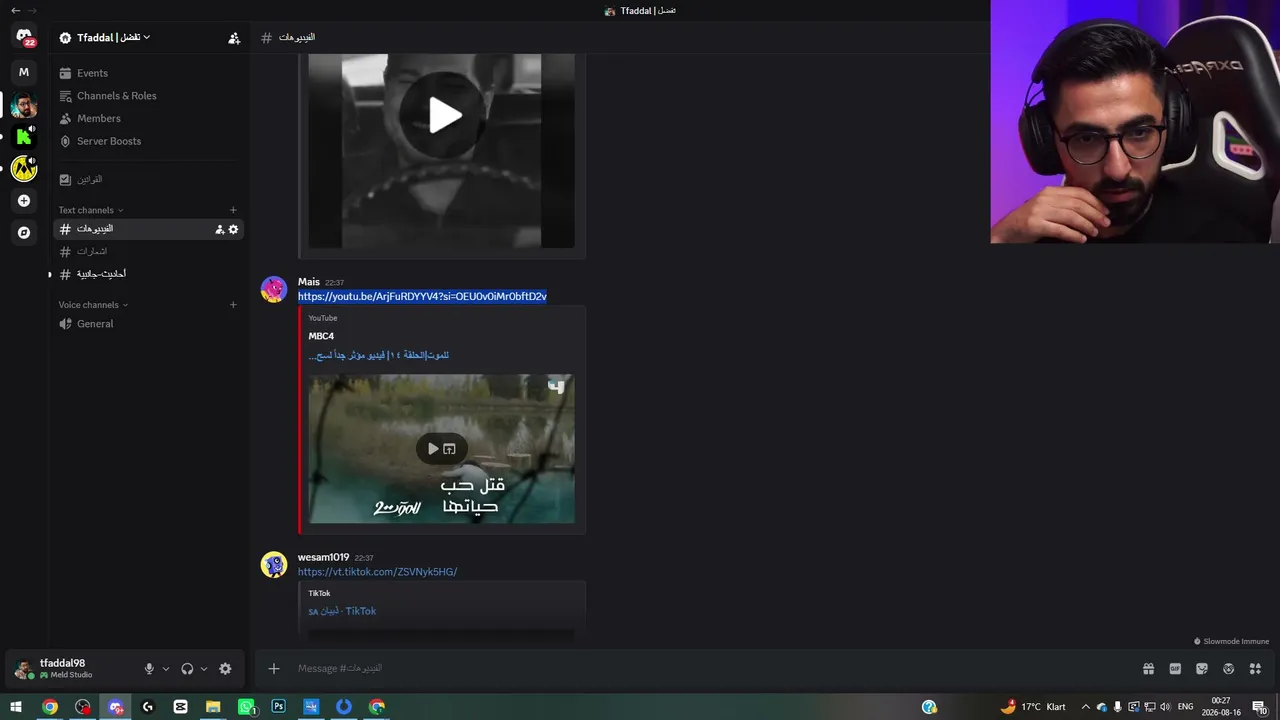This screenshot has height=720, width=1280.
Task: Open the 17°C Klart weather widget
Action: 1033,707
